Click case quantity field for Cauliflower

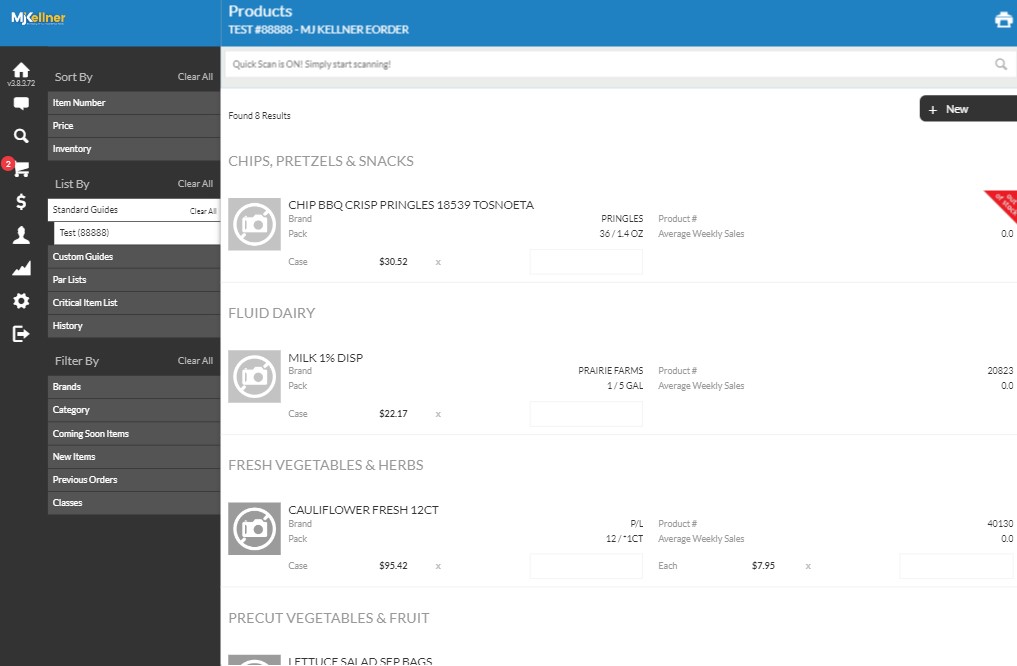point(586,565)
